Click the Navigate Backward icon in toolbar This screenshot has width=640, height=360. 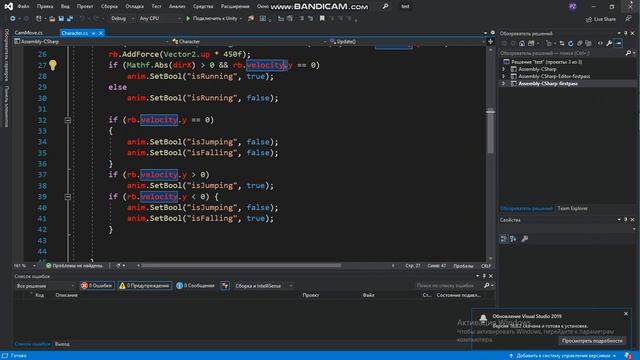pos(13,19)
